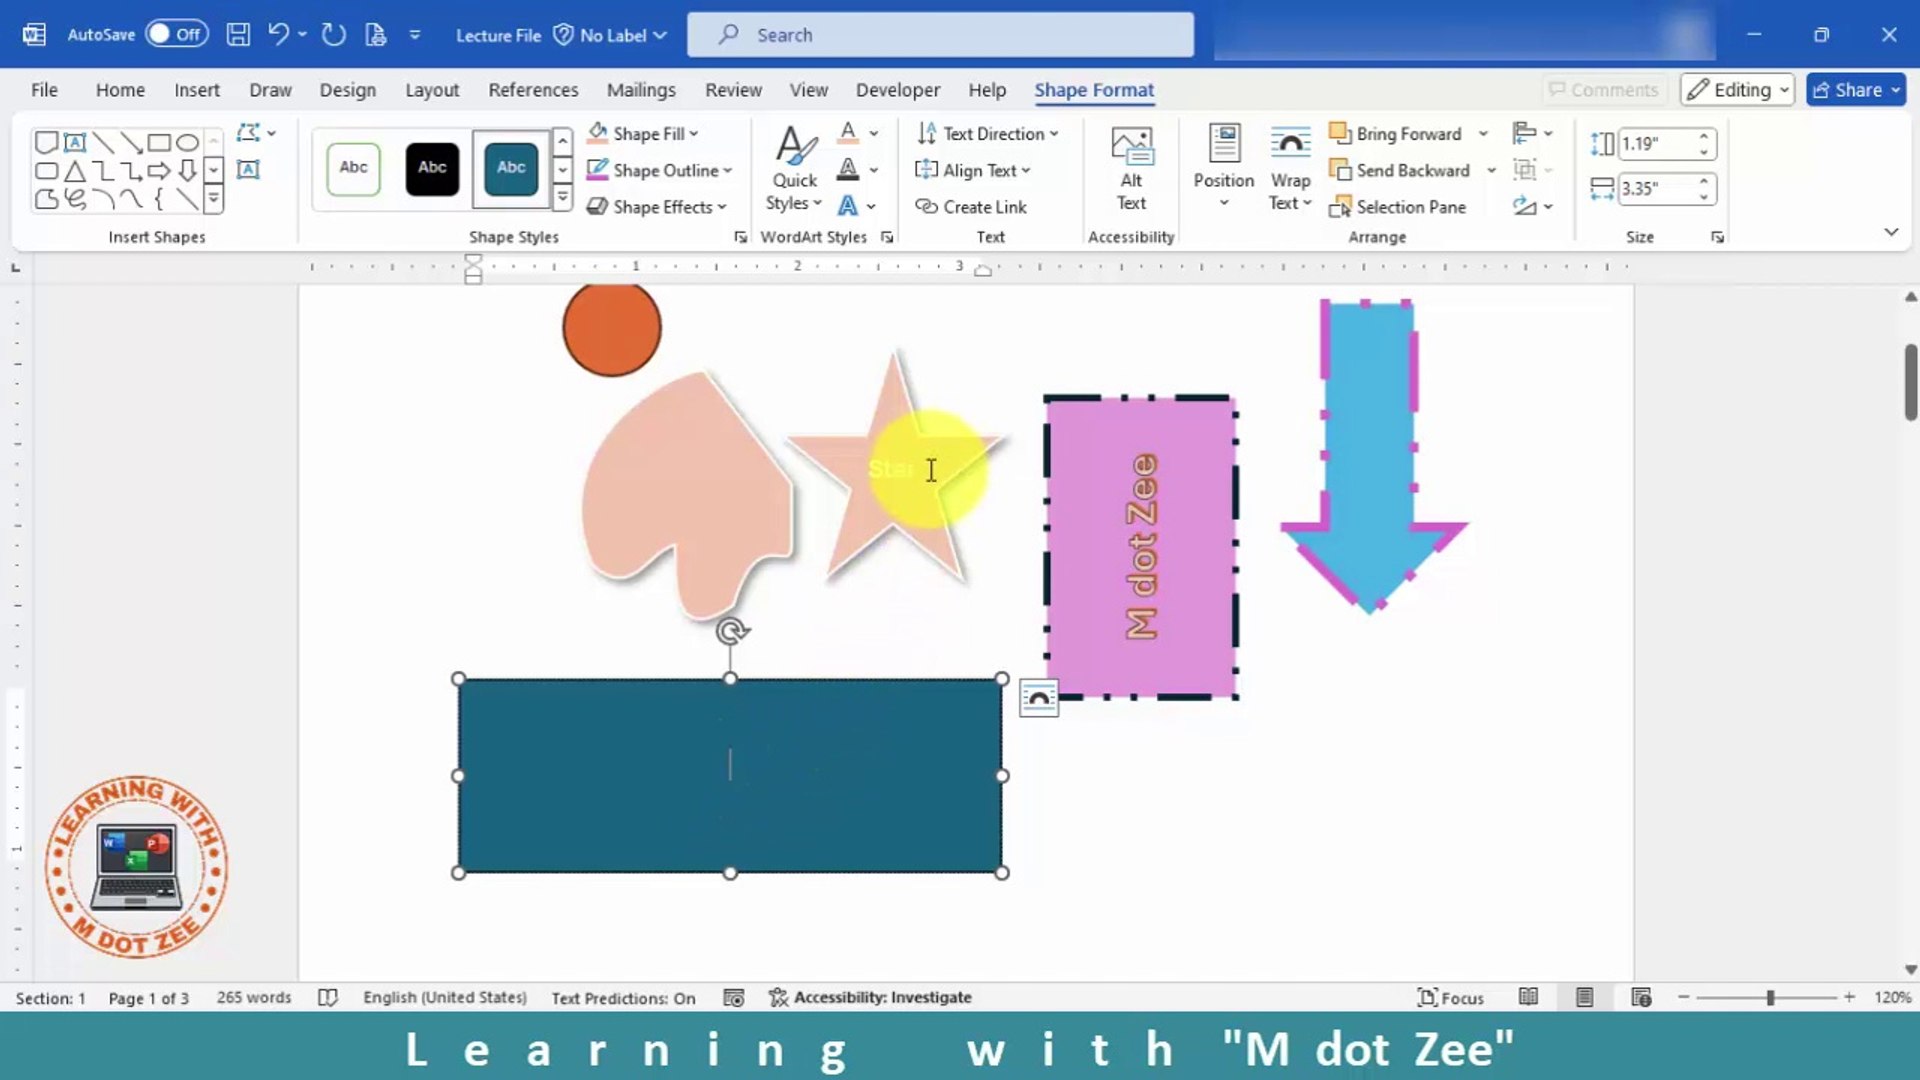This screenshot has width=1920, height=1080.
Task: Open the Editing mode dropdown
Action: coord(1737,89)
